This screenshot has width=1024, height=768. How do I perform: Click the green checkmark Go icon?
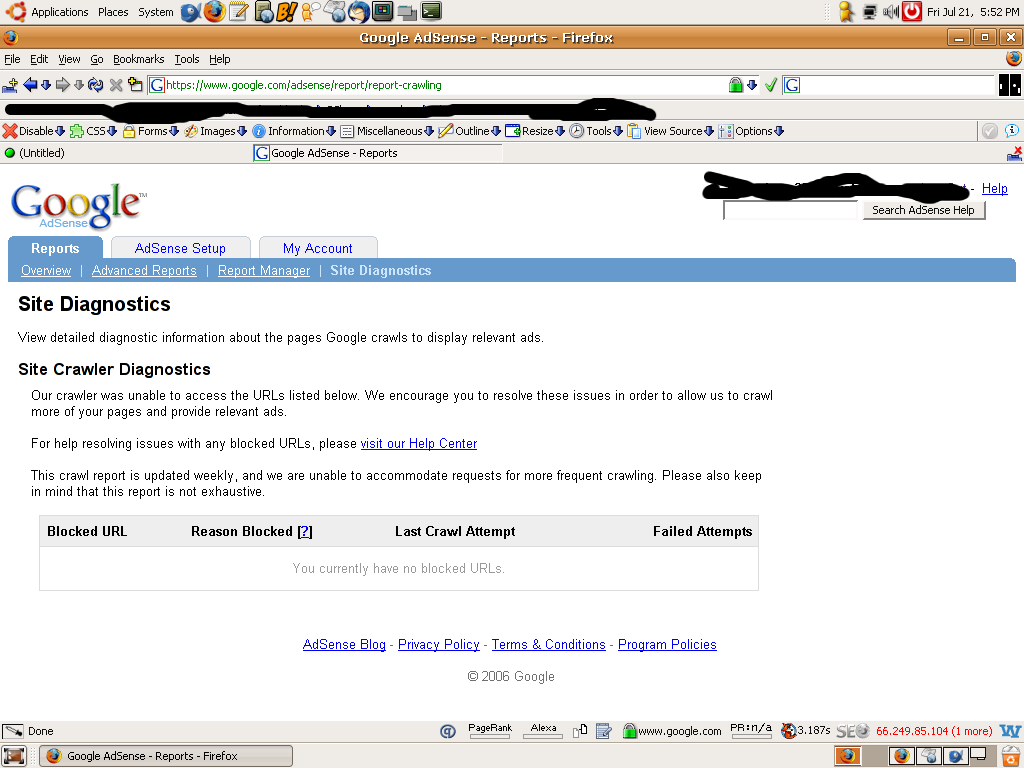click(771, 85)
